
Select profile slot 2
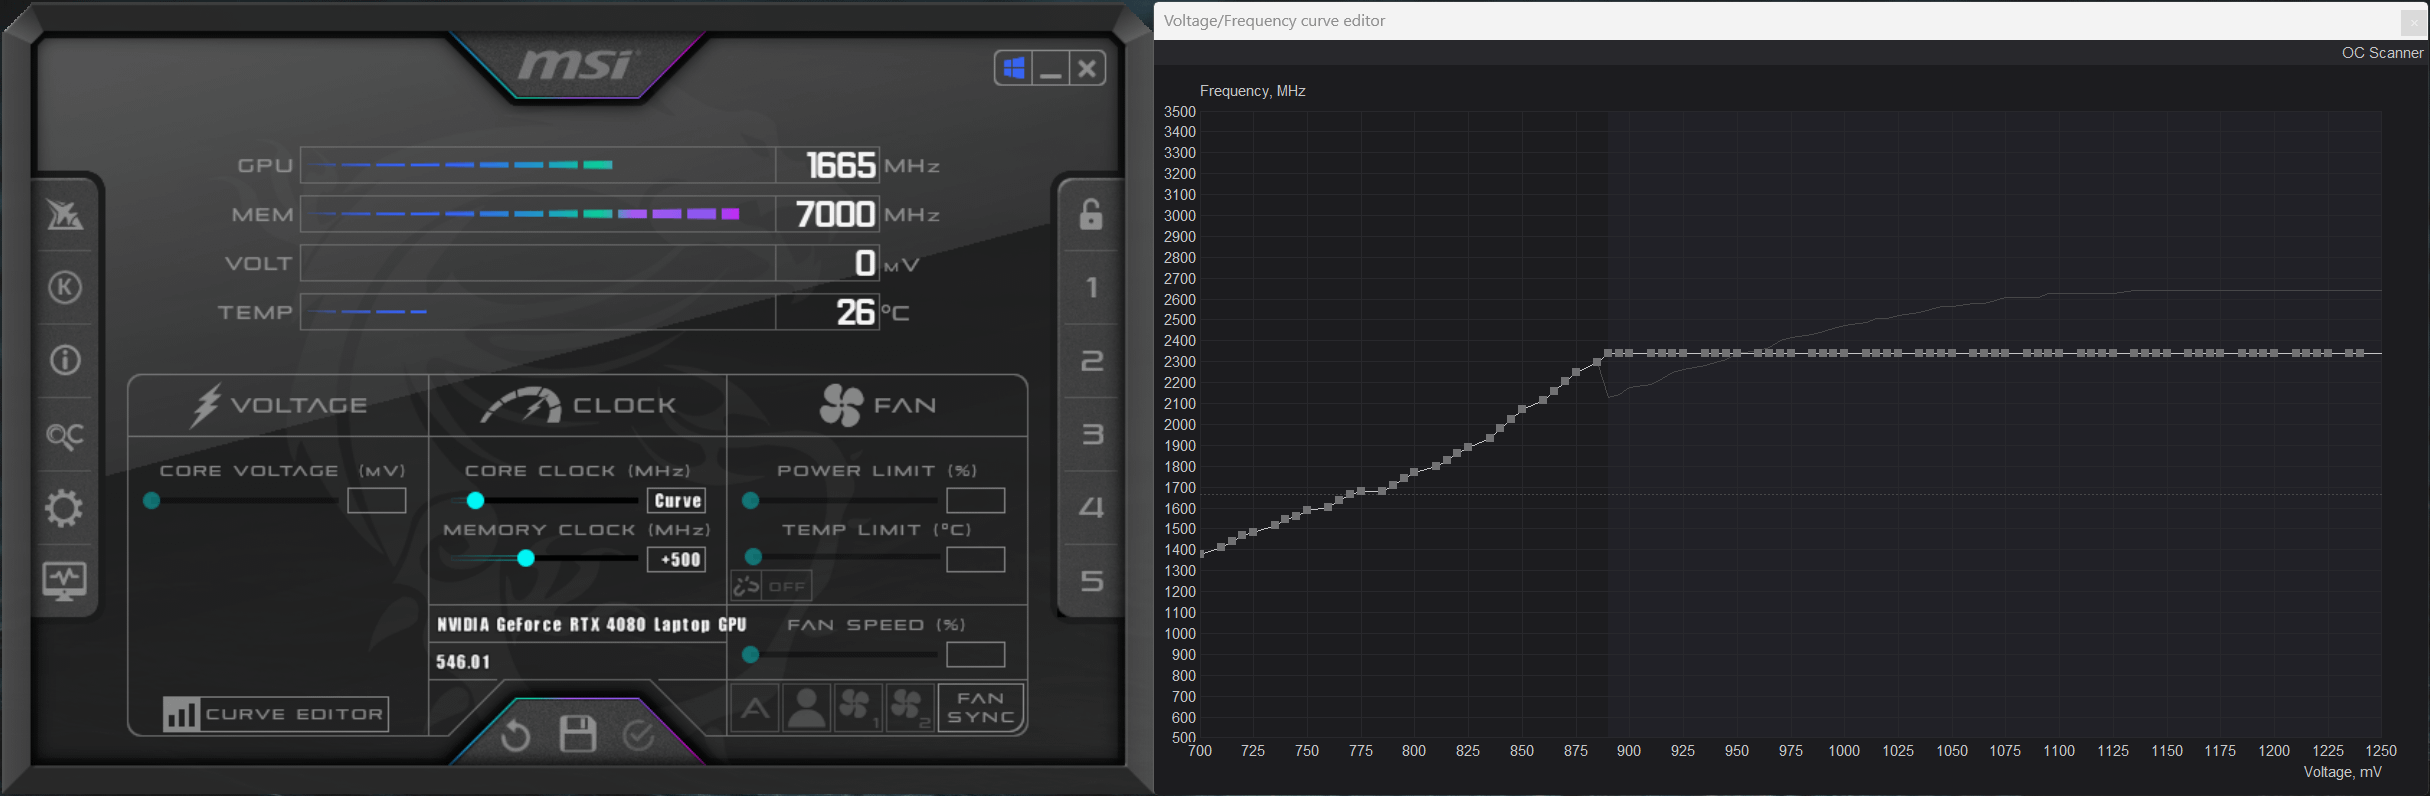tap(1091, 361)
